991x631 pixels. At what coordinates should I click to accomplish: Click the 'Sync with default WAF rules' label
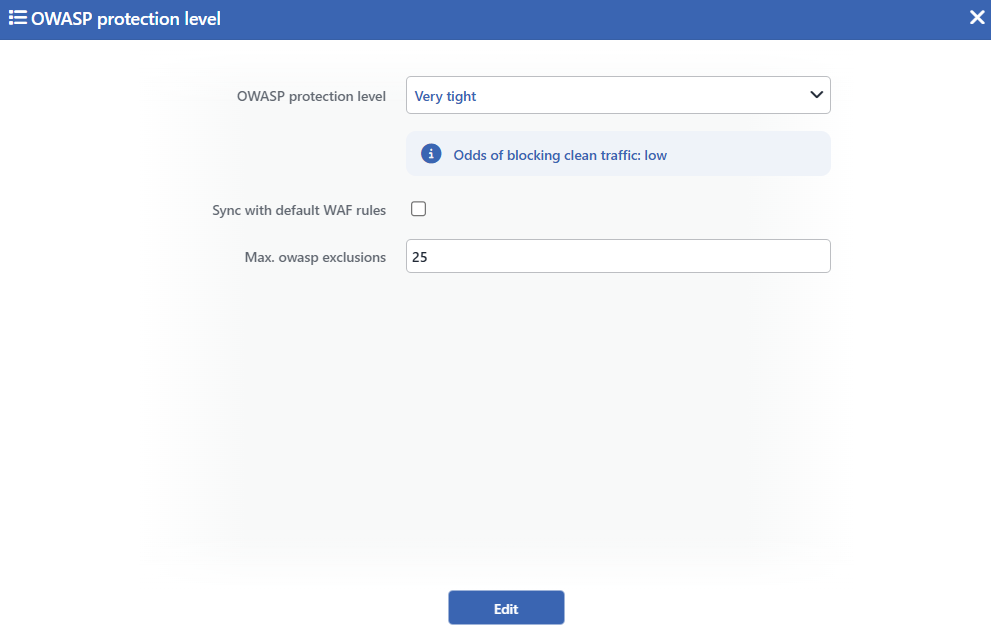coord(299,211)
